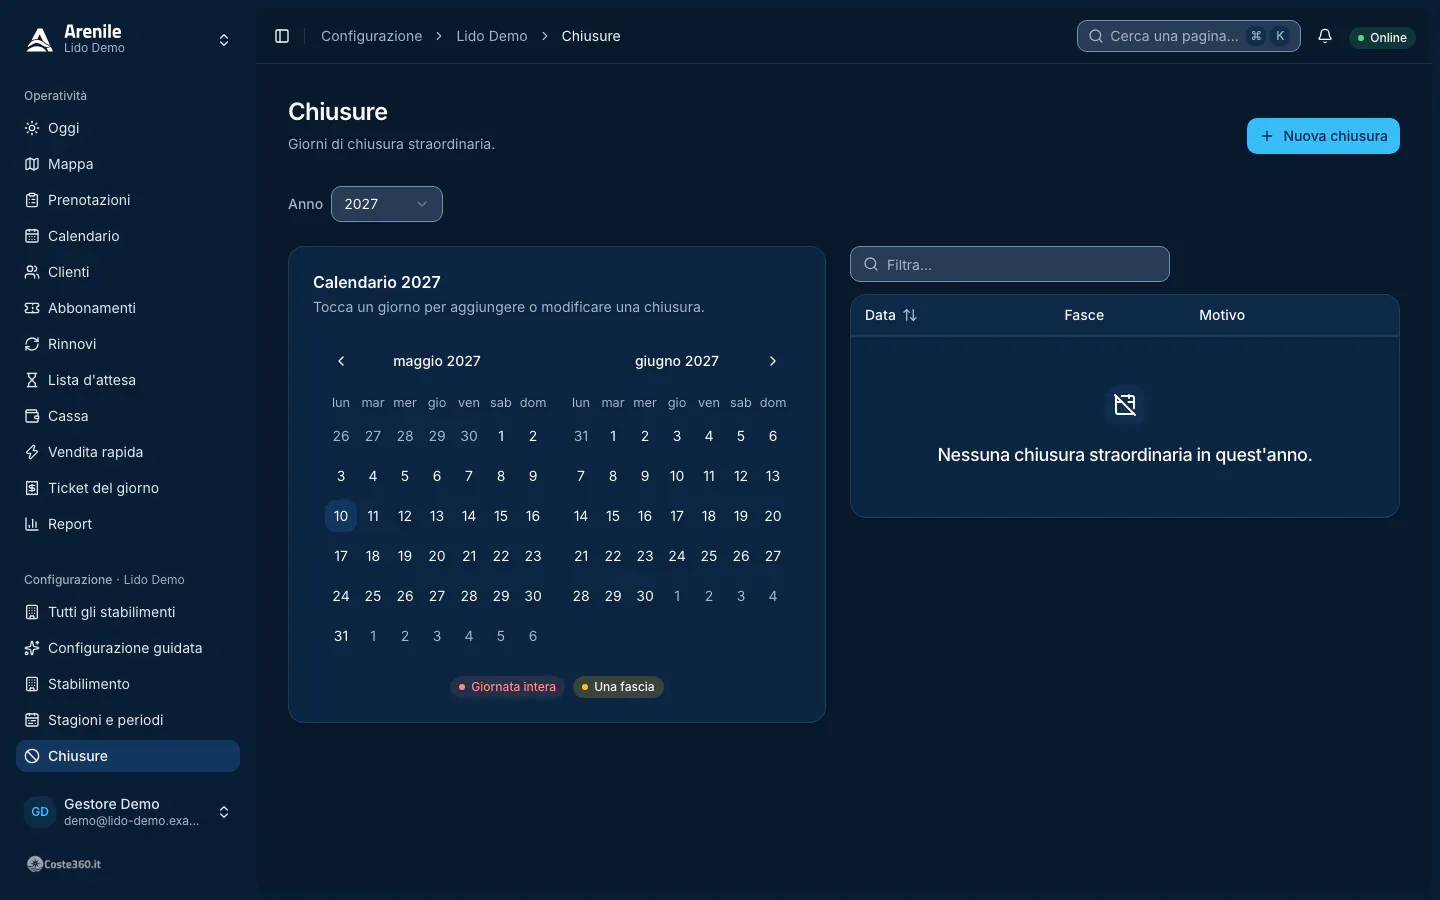Click the Configurazione guidata wand icon
Viewport: 1440px width, 900px height.
[x=32, y=648]
